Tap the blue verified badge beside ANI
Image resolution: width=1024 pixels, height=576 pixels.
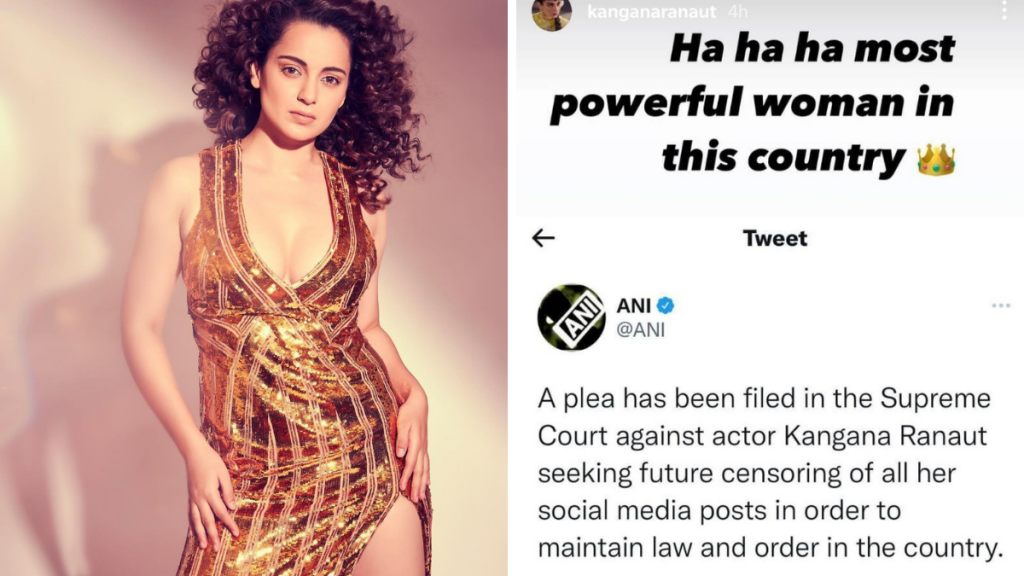(x=665, y=306)
